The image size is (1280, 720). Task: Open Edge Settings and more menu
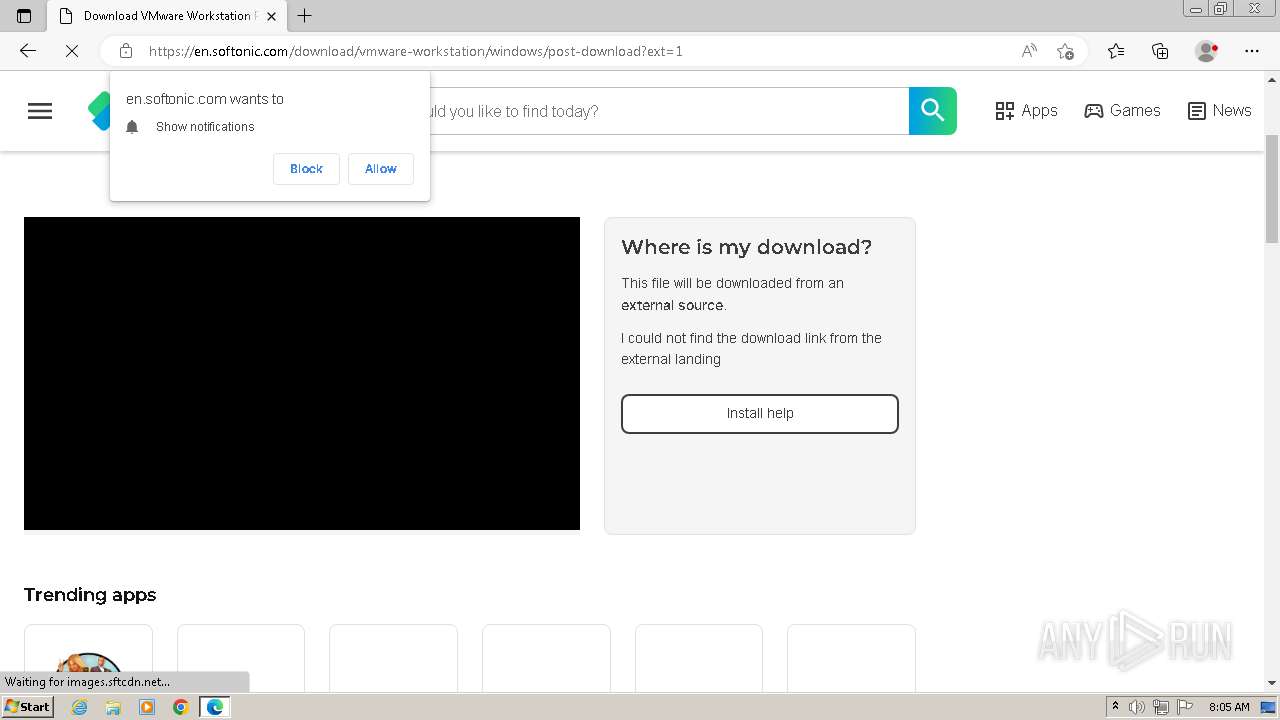(1252, 51)
